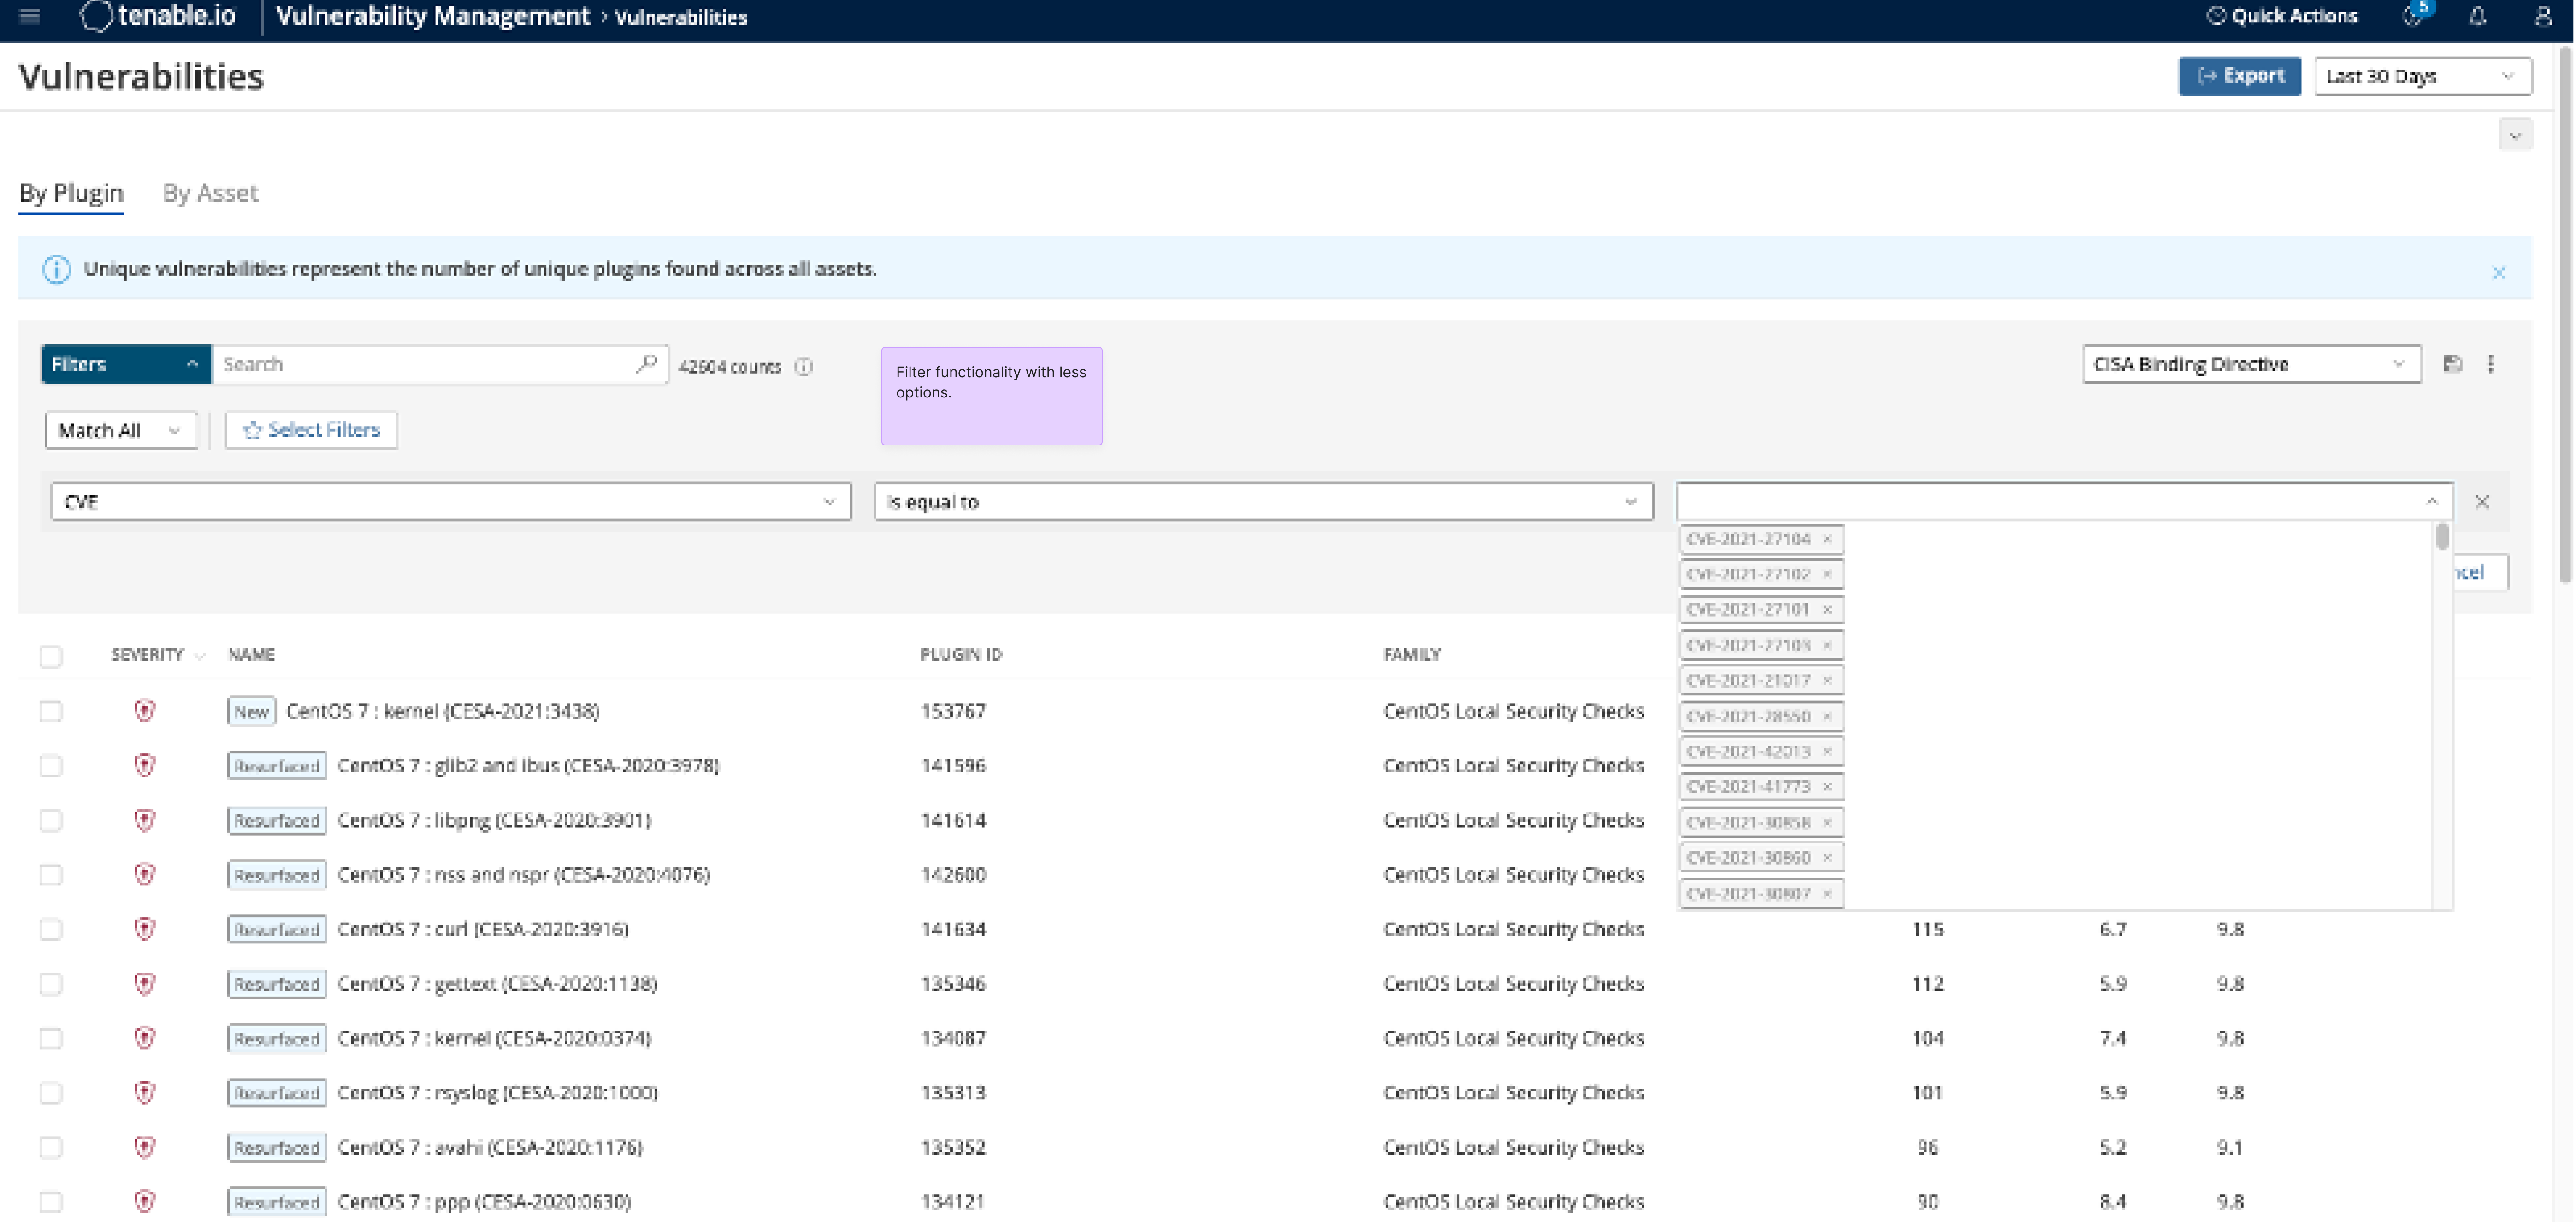Click the CVE dropdown list scrollbar

[2442, 537]
